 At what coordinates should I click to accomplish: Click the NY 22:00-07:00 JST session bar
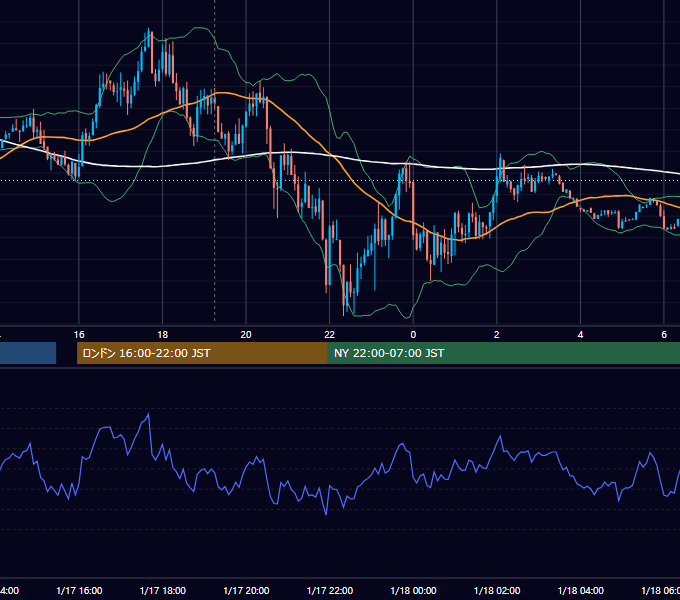coord(503,353)
